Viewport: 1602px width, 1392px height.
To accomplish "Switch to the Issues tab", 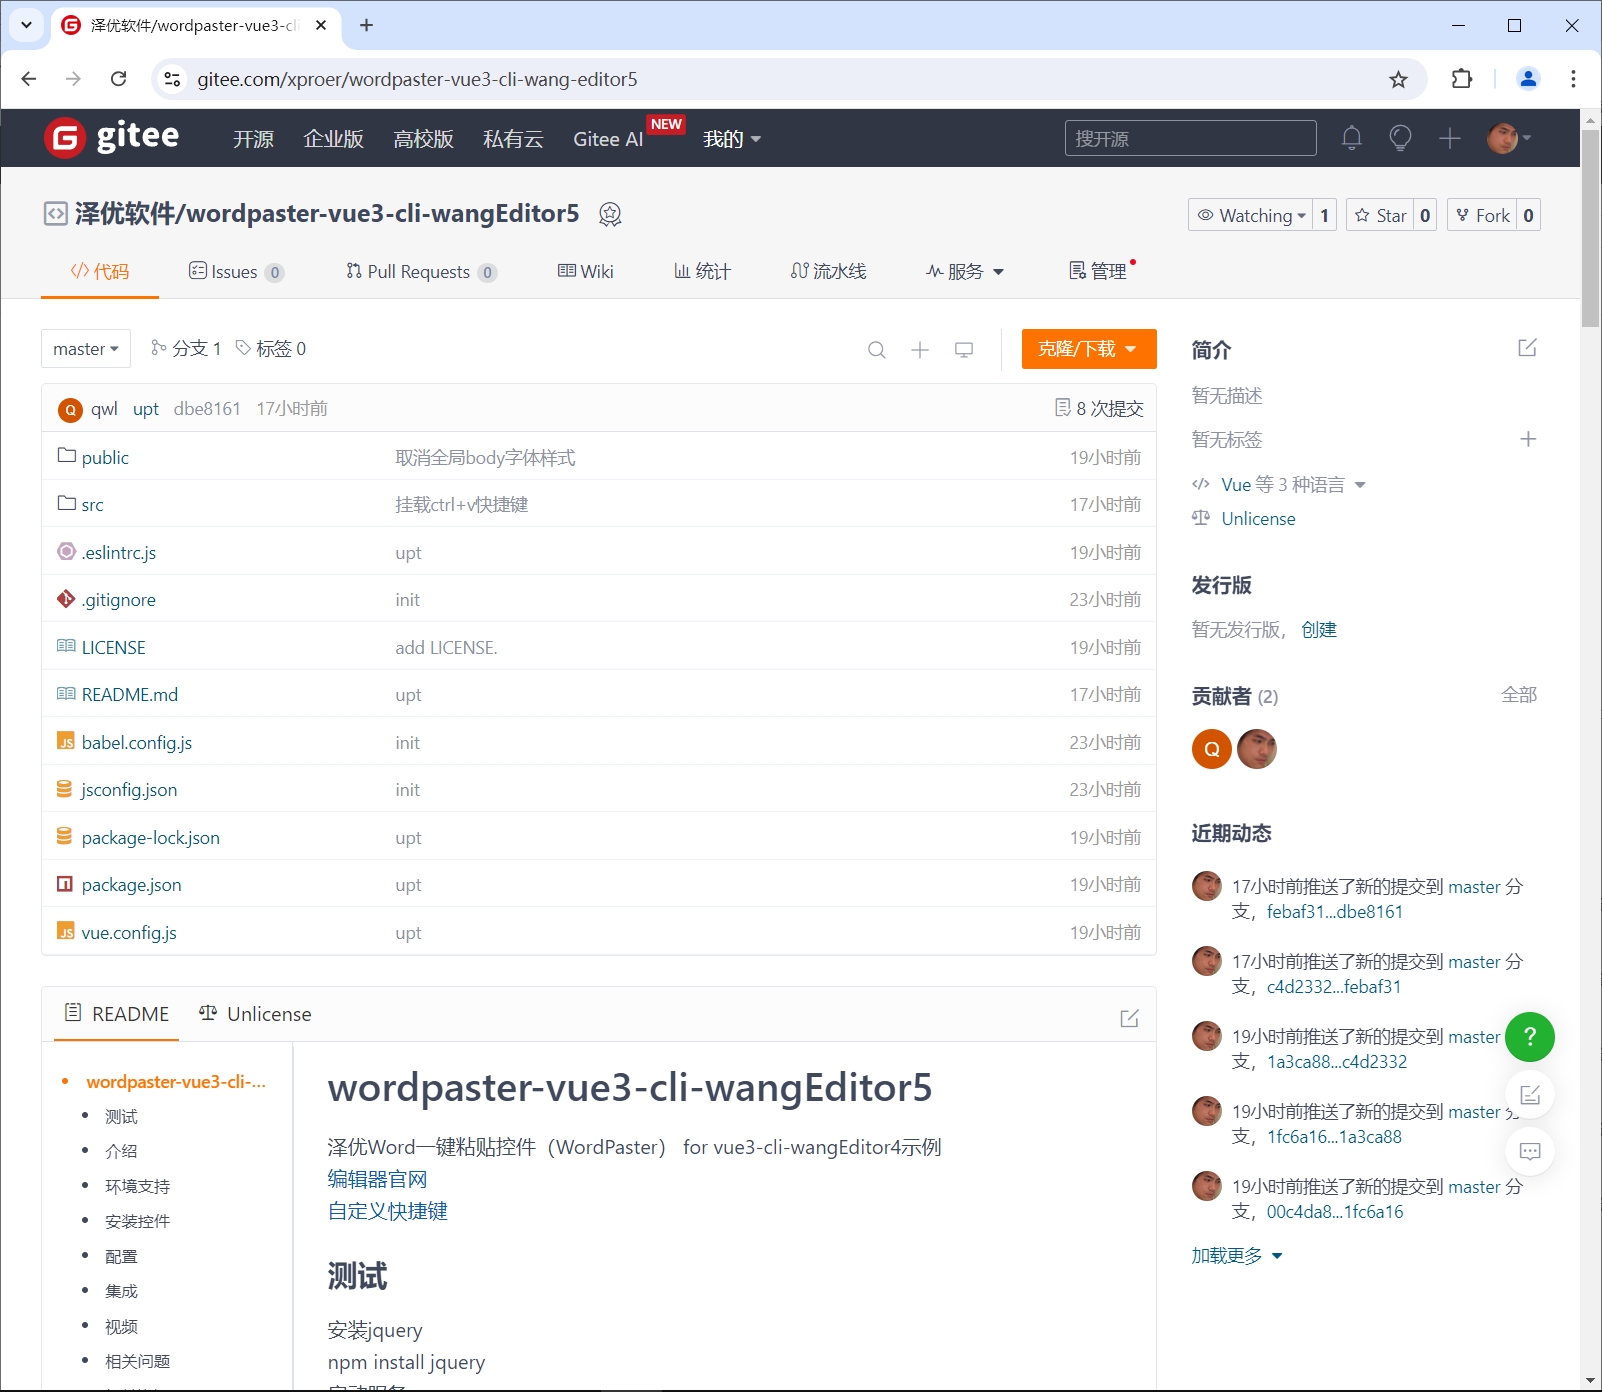I will [236, 271].
